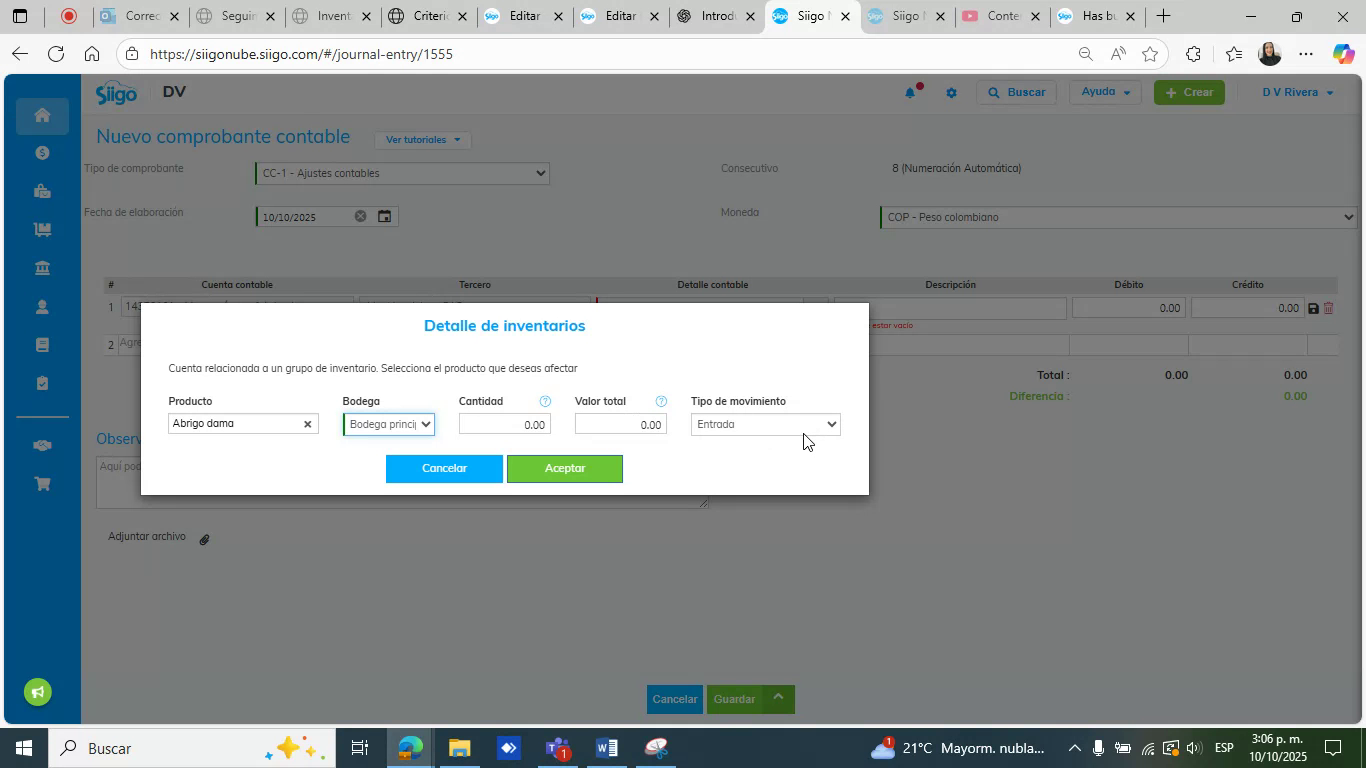Click the Valor total input field
This screenshot has height=768, width=1366.
tap(621, 425)
